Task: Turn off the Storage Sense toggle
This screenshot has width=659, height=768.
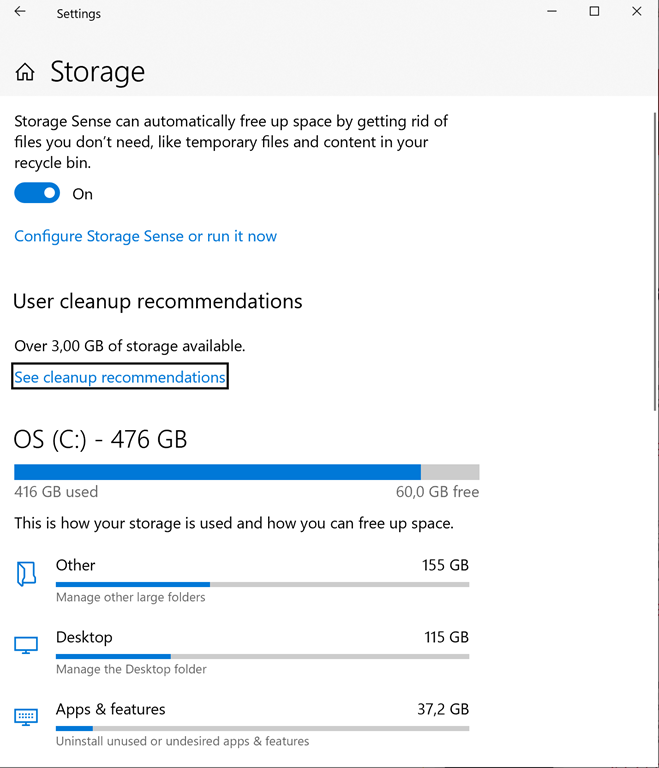Action: click(x=37, y=194)
